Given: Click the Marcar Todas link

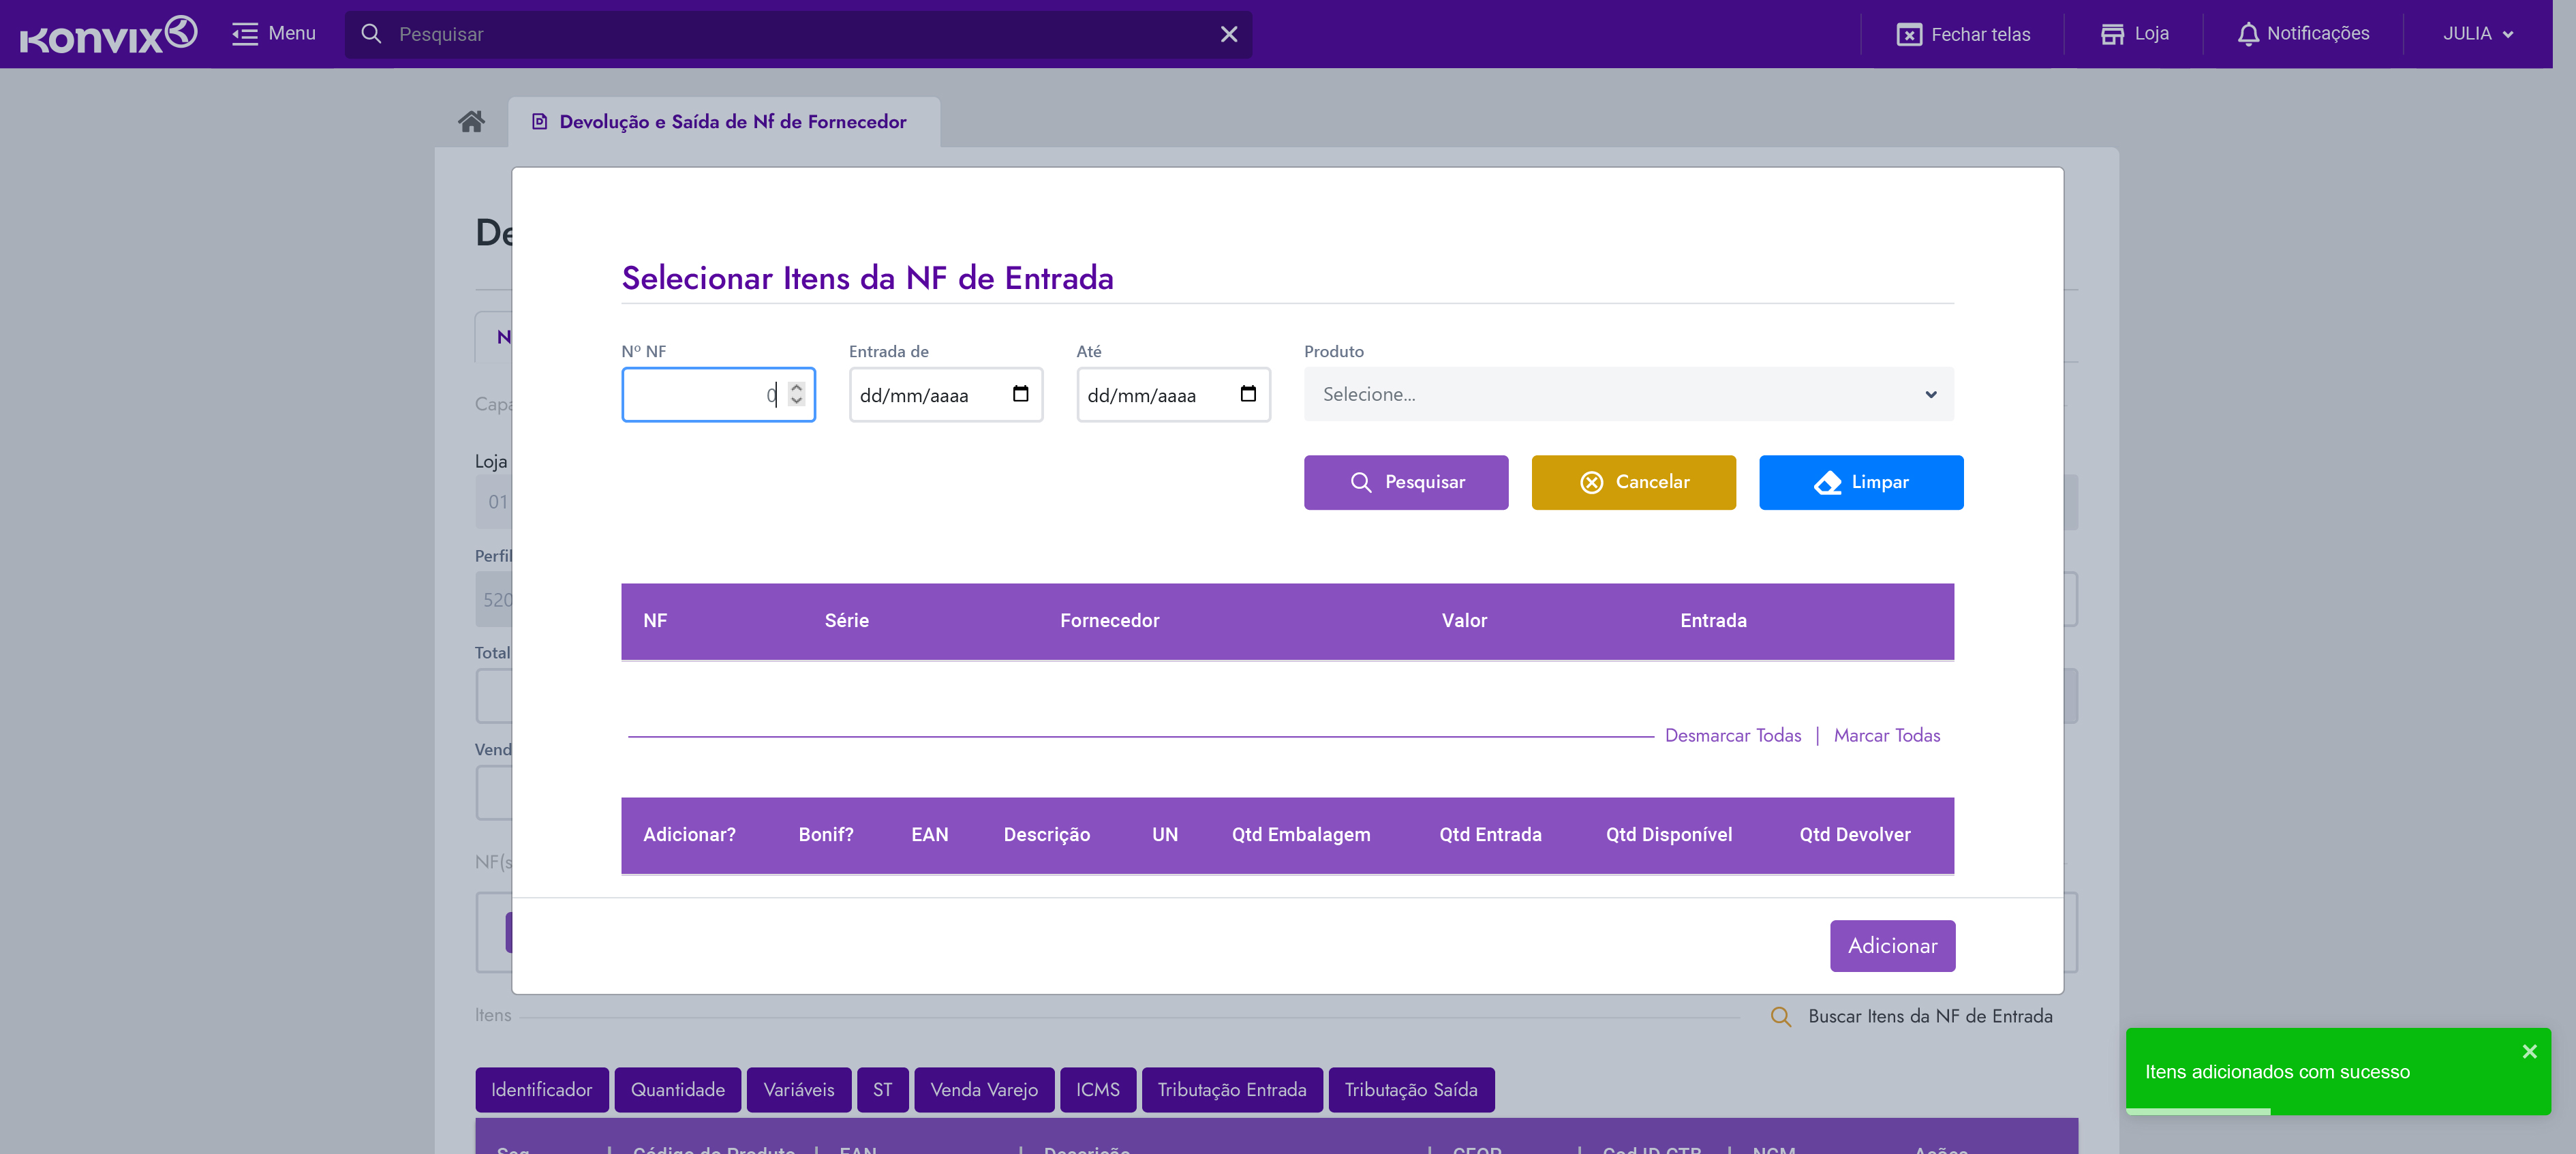Looking at the screenshot, I should coord(1886,735).
